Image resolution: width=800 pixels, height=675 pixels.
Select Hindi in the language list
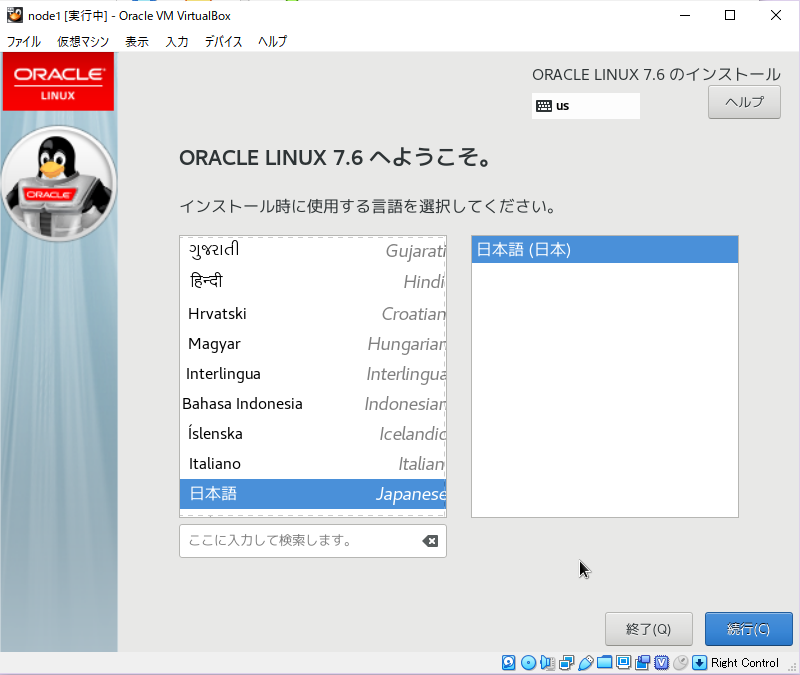[313, 281]
